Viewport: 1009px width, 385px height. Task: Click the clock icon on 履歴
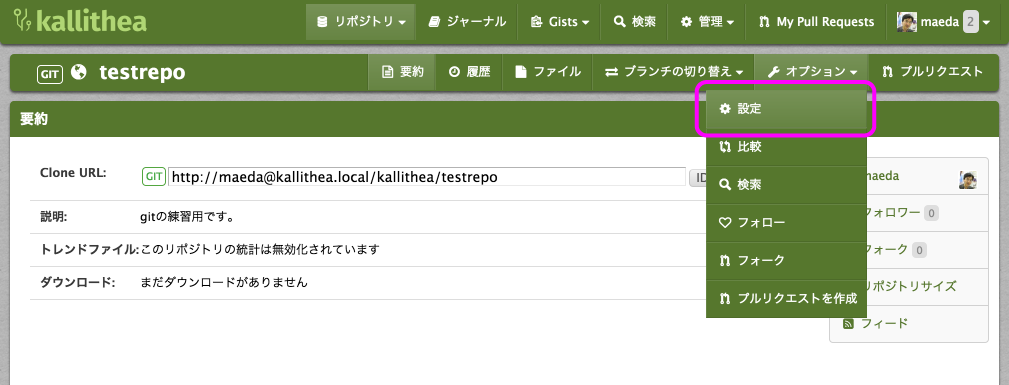point(454,72)
